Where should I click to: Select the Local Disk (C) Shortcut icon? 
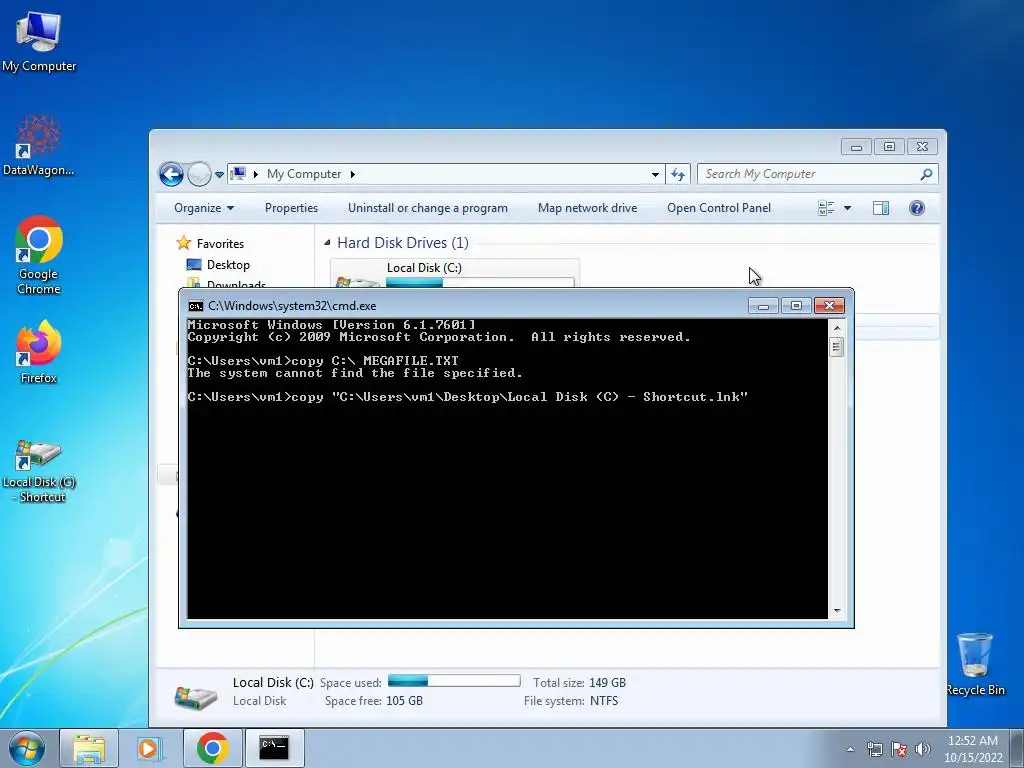tap(39, 470)
